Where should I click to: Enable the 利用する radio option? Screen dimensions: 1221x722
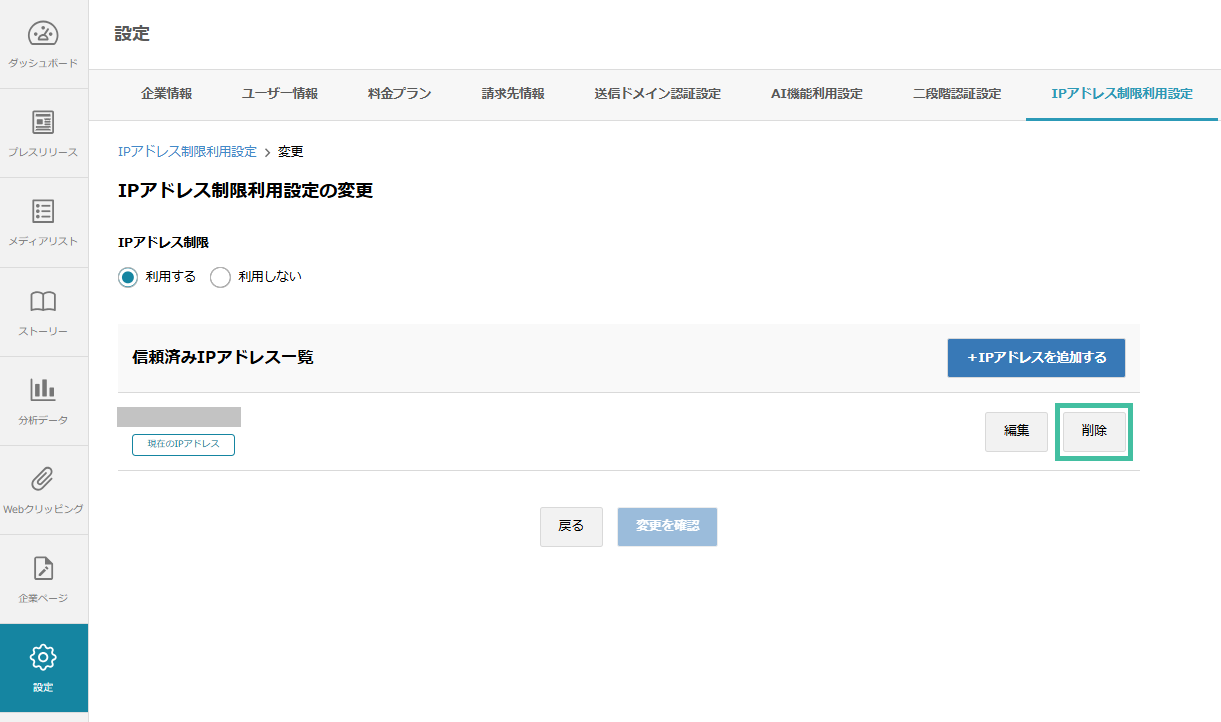click(127, 277)
